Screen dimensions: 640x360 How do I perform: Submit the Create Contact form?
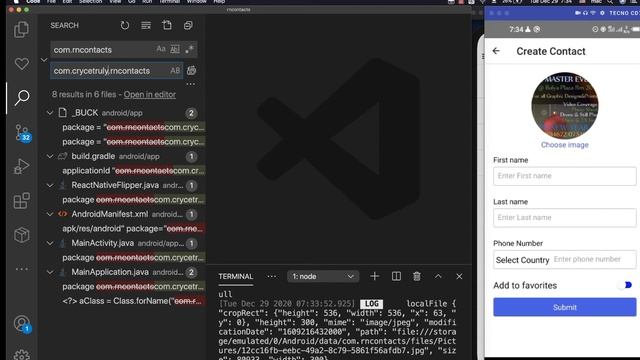pyautogui.click(x=564, y=307)
